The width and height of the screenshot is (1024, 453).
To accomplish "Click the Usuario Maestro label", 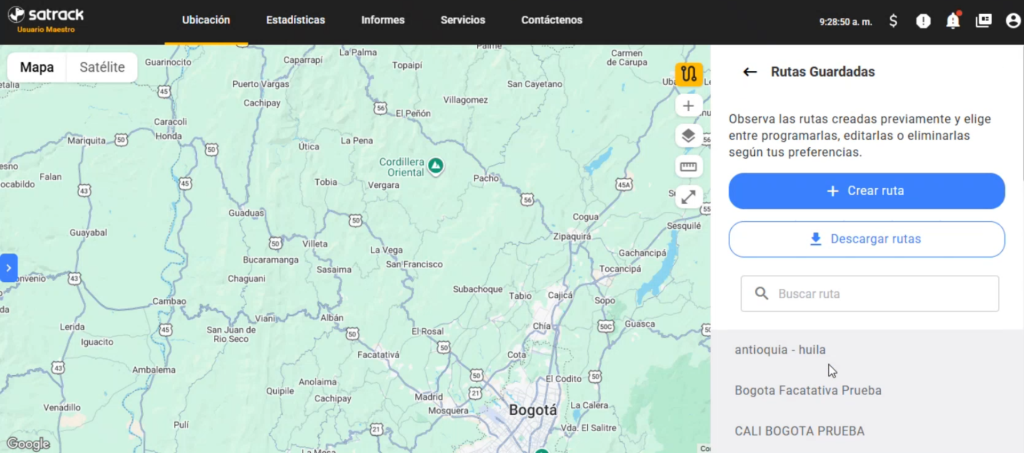I will click(46, 30).
